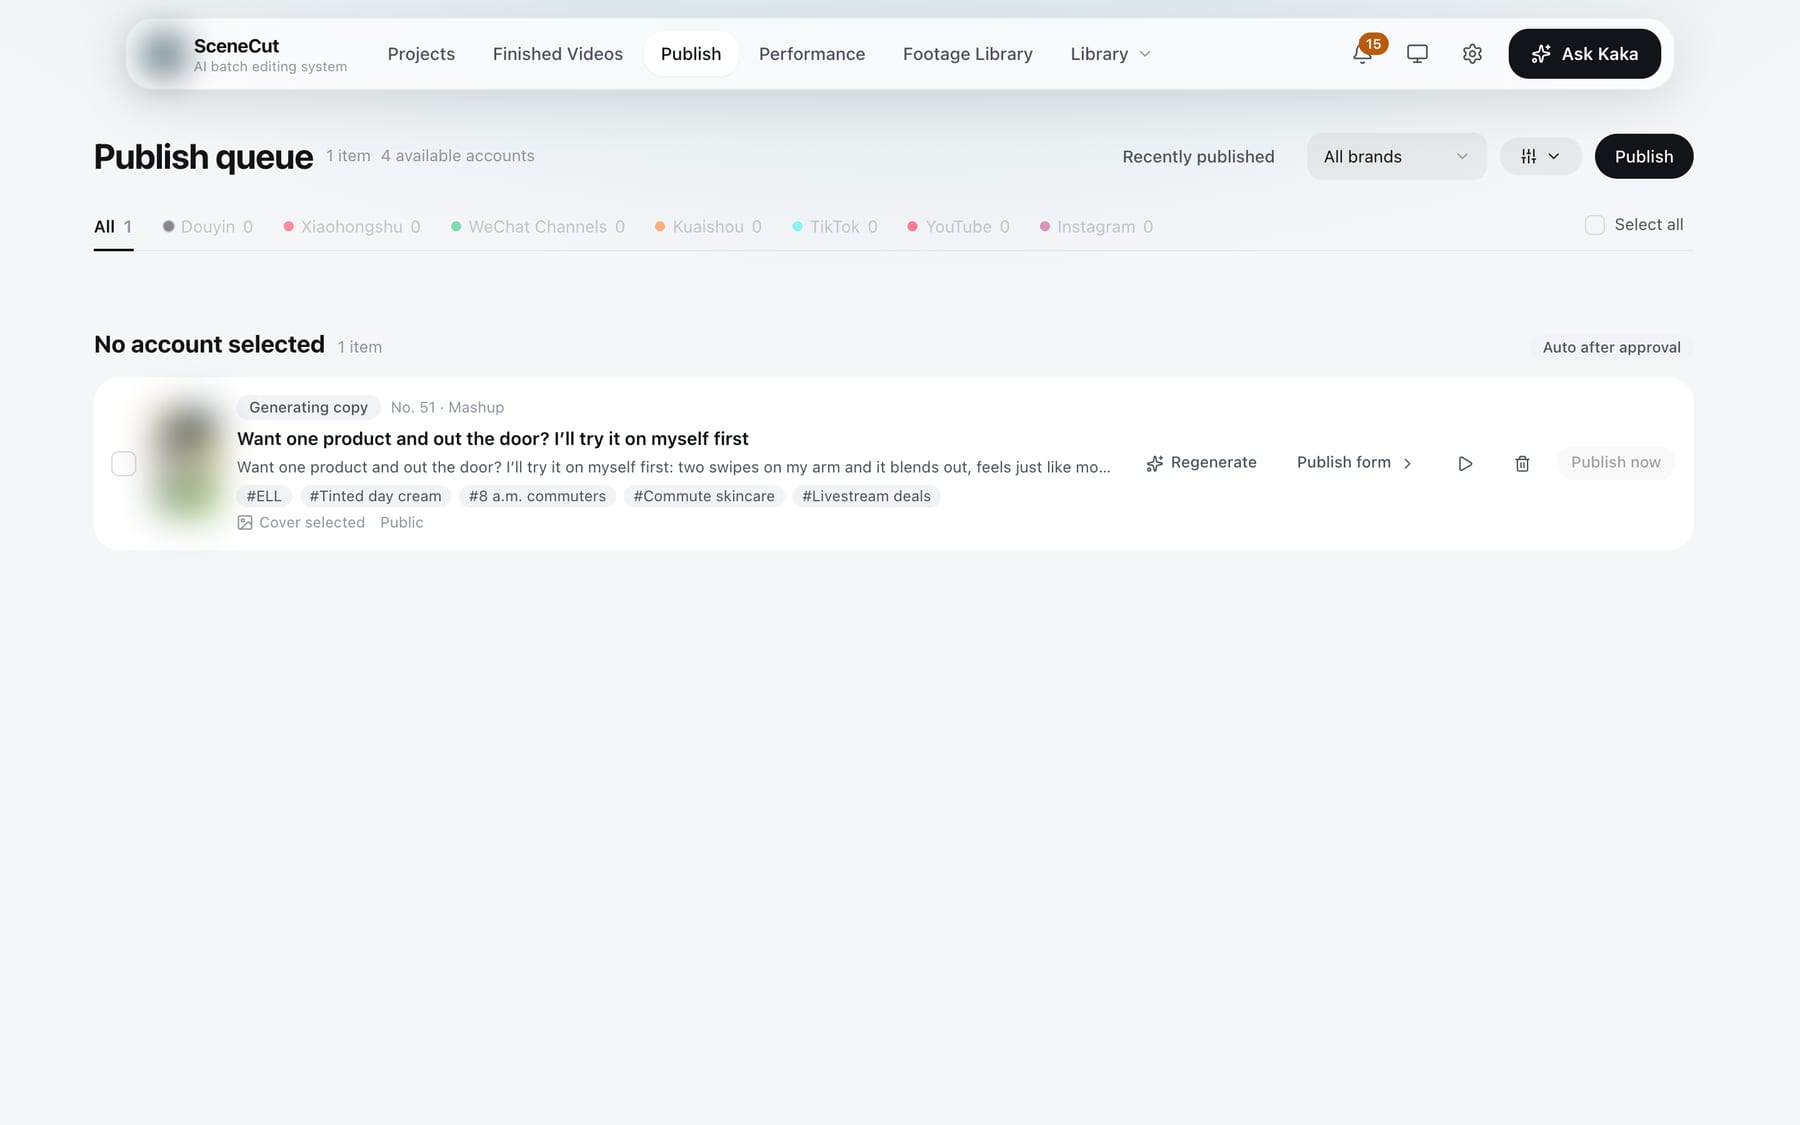1800x1125 pixels.
Task: Click the #Commute skincare hashtag
Action: [x=704, y=496]
